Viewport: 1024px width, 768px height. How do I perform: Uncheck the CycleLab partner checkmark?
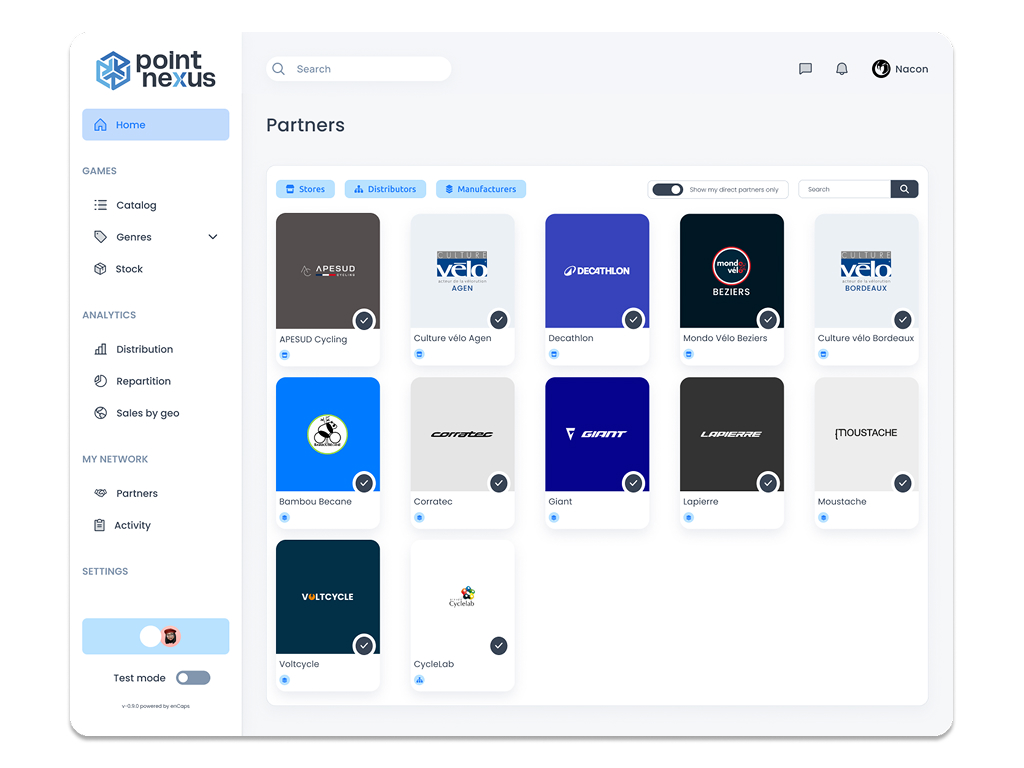click(498, 645)
